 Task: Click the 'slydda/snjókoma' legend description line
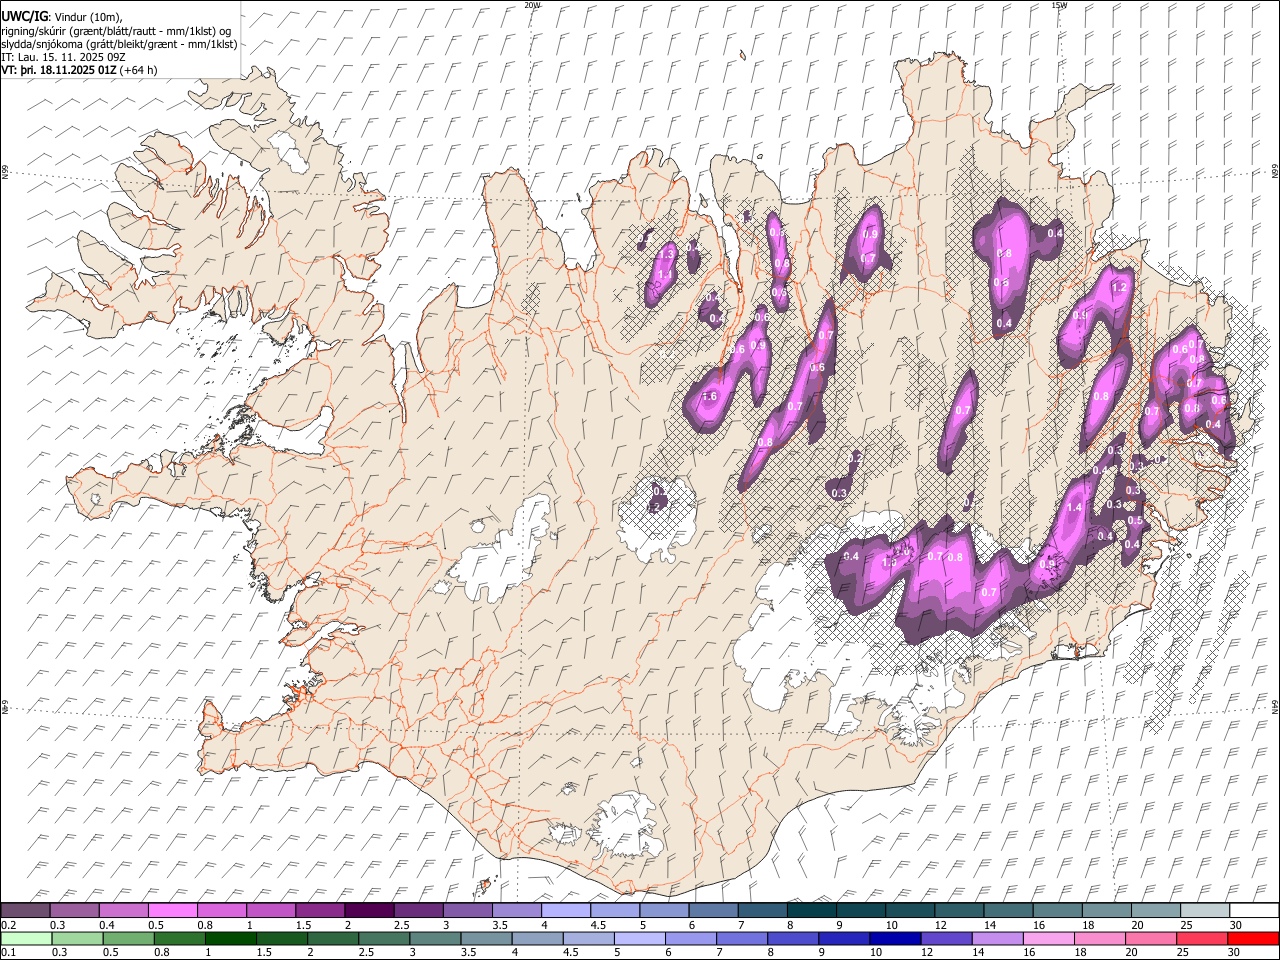pyautogui.click(x=119, y=43)
